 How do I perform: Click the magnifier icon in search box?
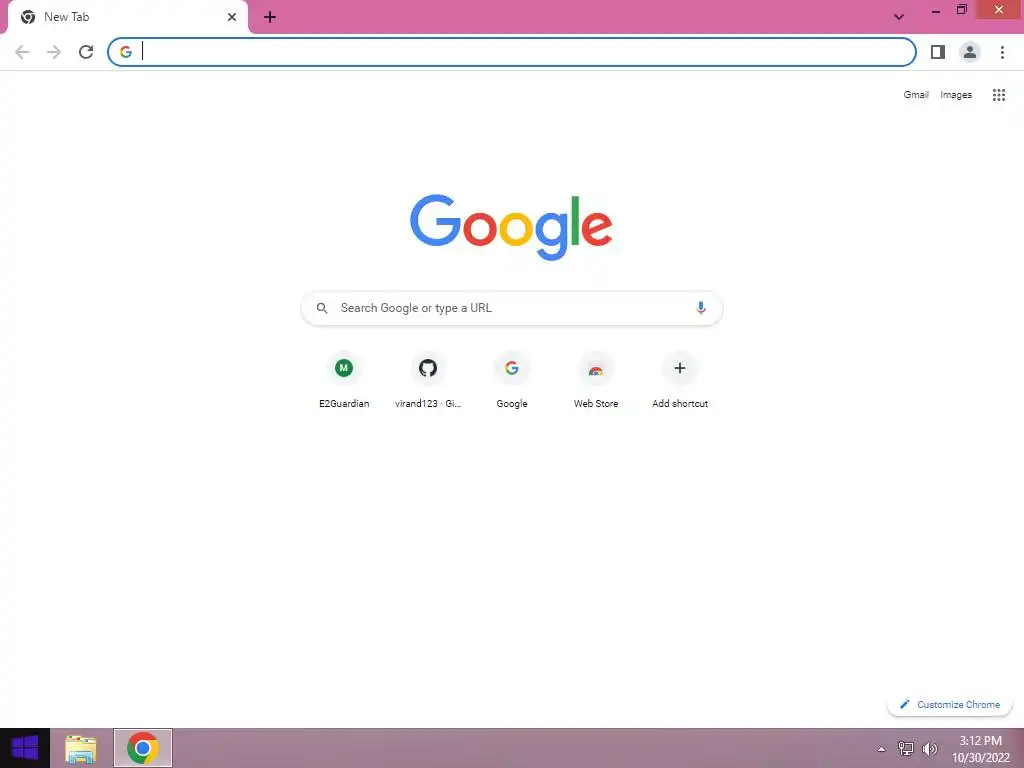[x=322, y=308]
